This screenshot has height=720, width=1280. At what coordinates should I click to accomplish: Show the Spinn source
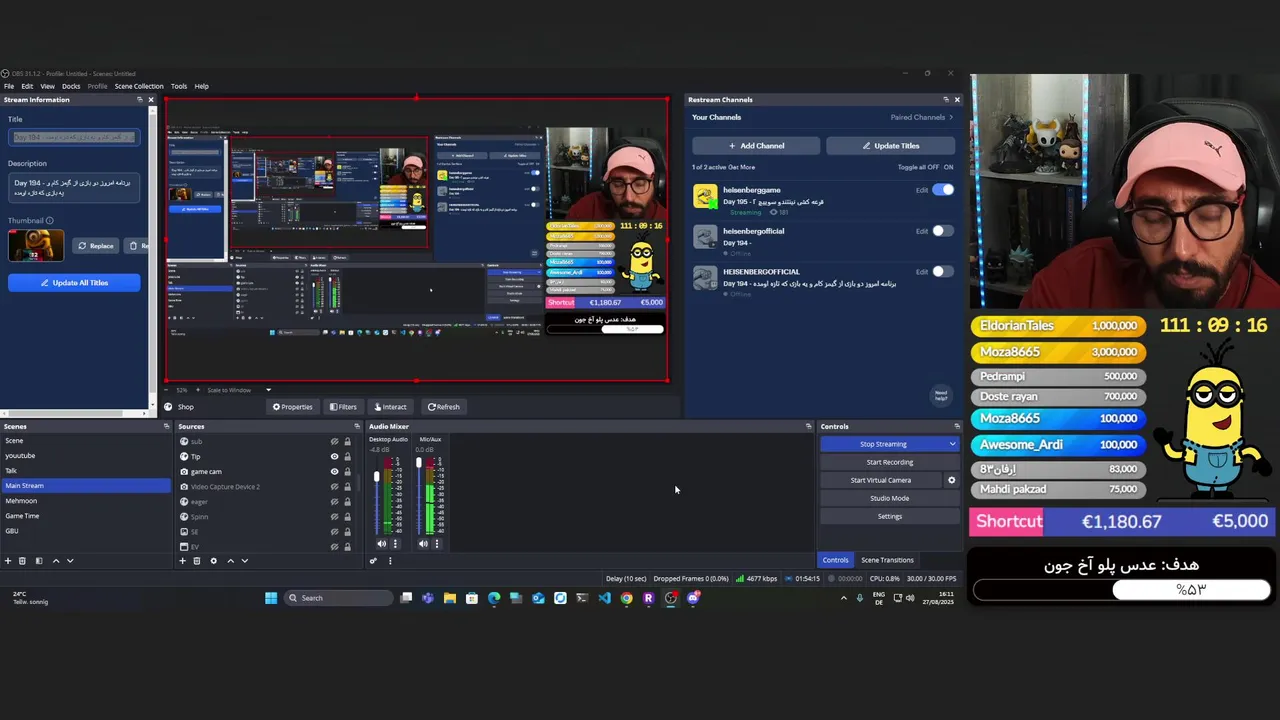click(334, 517)
